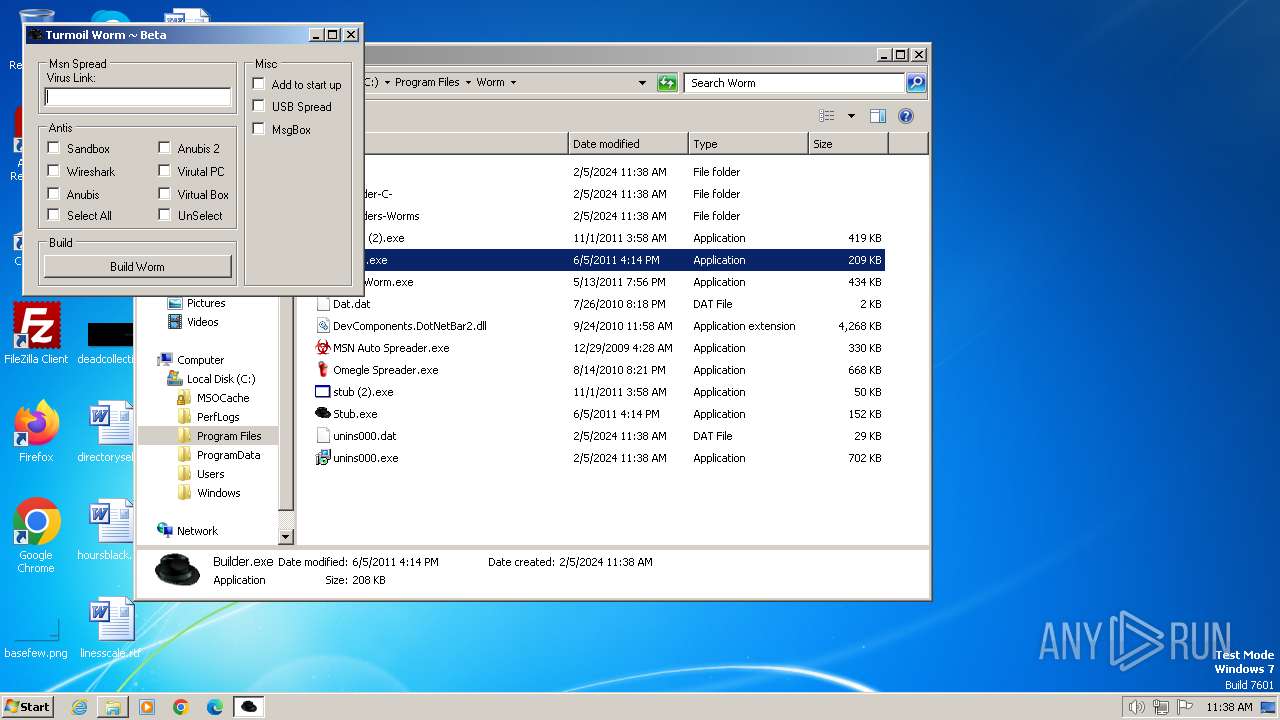Open Explorer help question mark icon
The width and height of the screenshot is (1280, 720).
click(x=906, y=116)
